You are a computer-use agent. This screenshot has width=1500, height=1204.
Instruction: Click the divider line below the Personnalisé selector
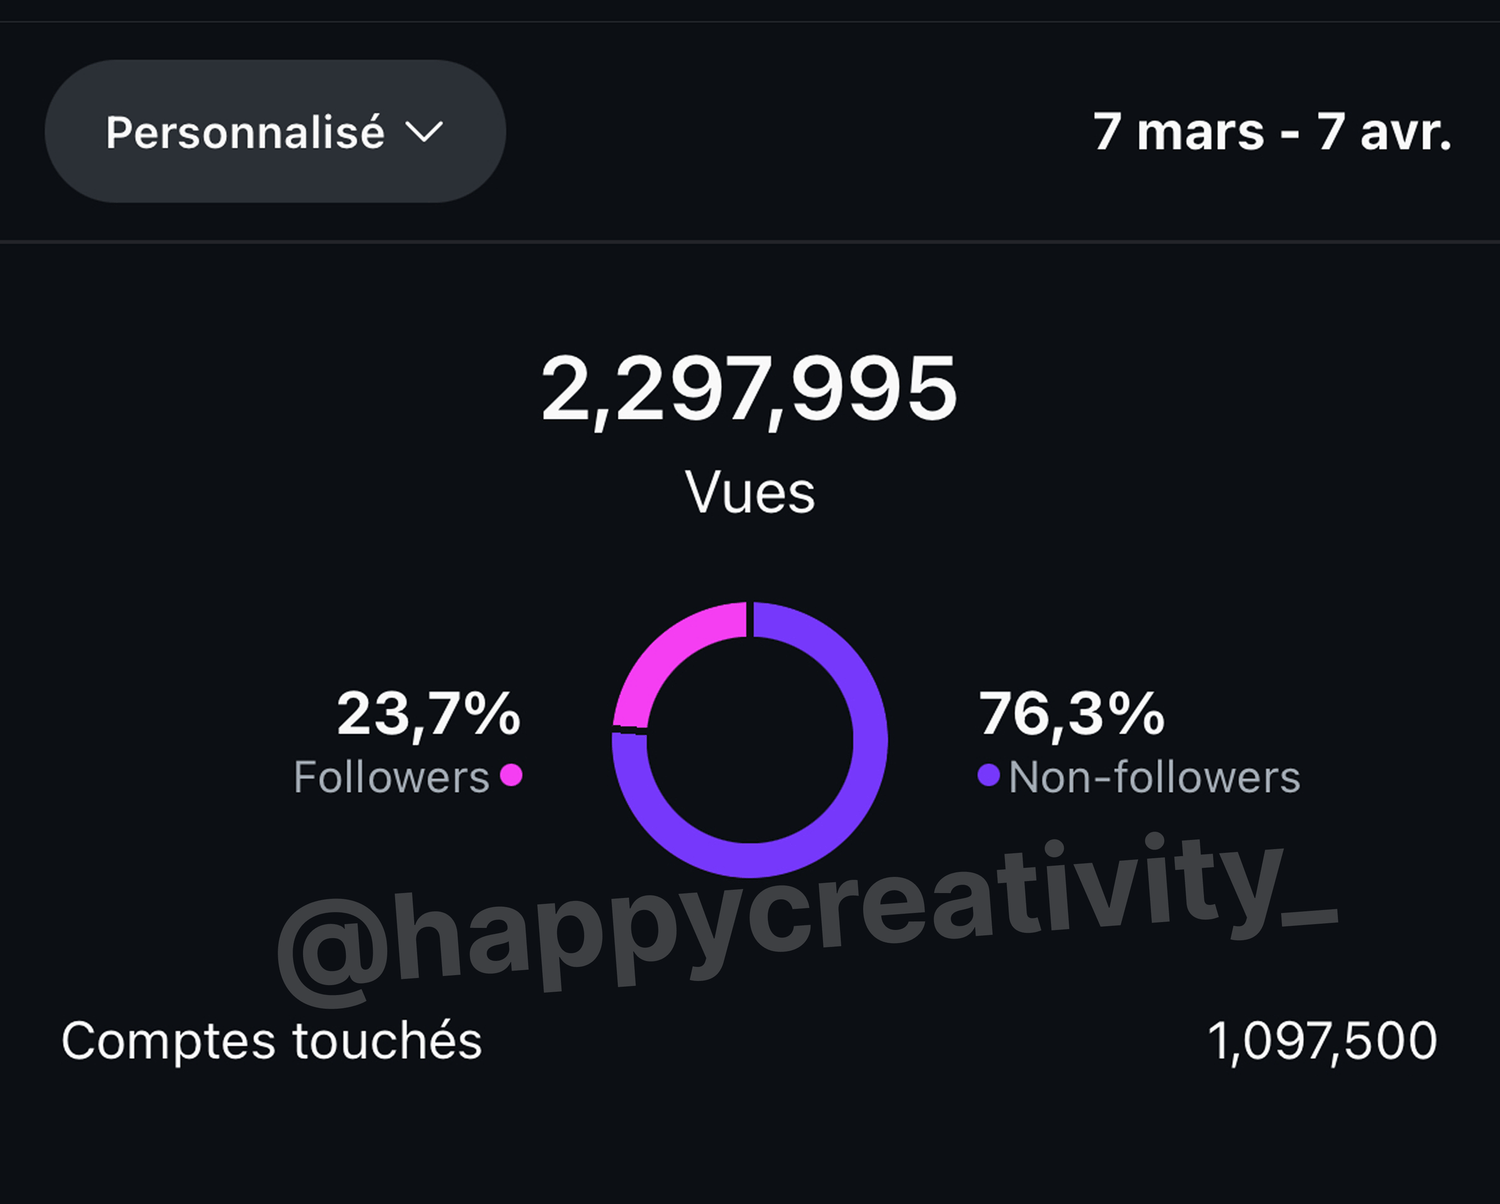(x=750, y=241)
